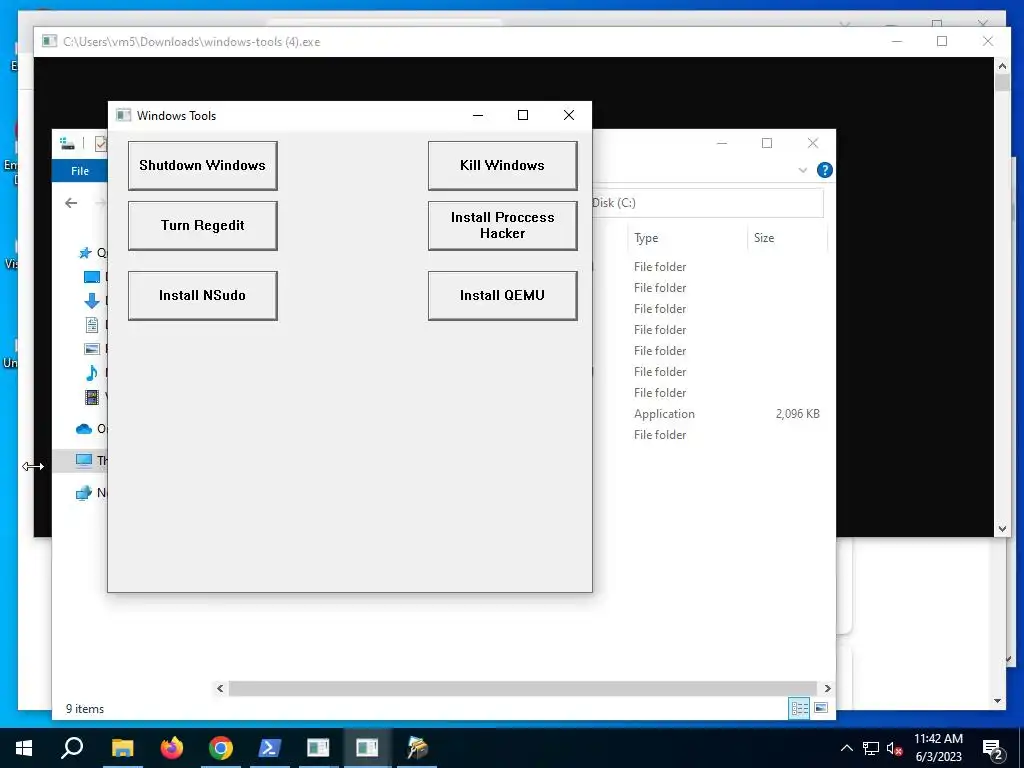Select the Desktop icon in navigation pane
Screen dimensions: 1024x768
92,277
